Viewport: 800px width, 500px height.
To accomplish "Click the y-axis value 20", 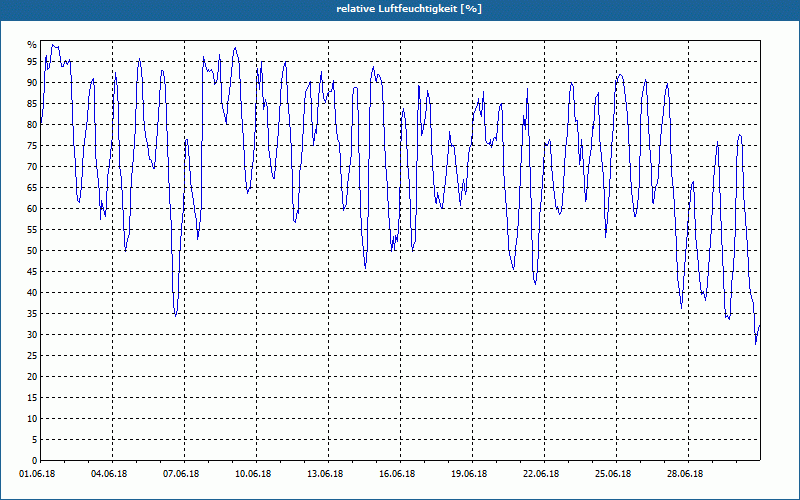I will pyautogui.click(x=32, y=377).
